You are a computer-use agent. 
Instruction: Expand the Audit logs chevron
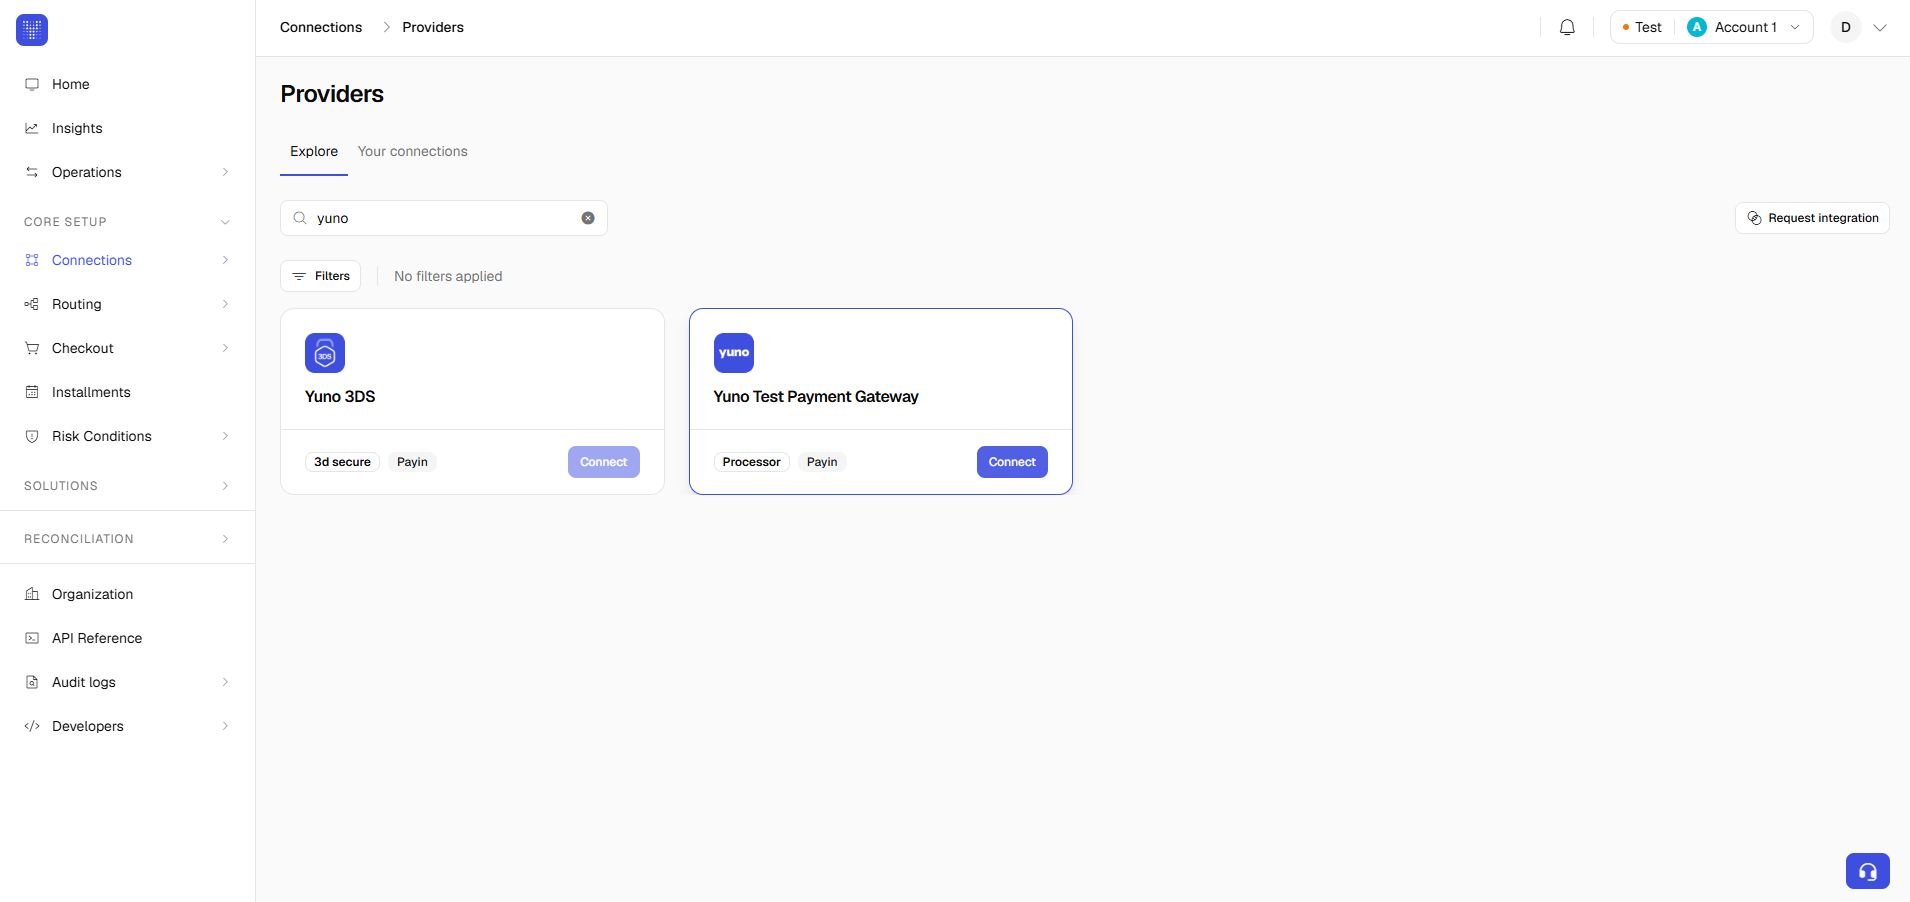(225, 682)
